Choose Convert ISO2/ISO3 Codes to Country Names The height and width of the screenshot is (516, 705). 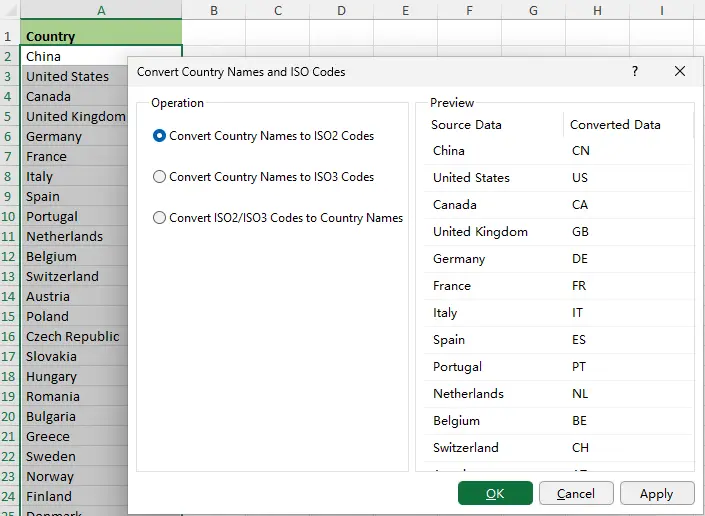coord(278,218)
